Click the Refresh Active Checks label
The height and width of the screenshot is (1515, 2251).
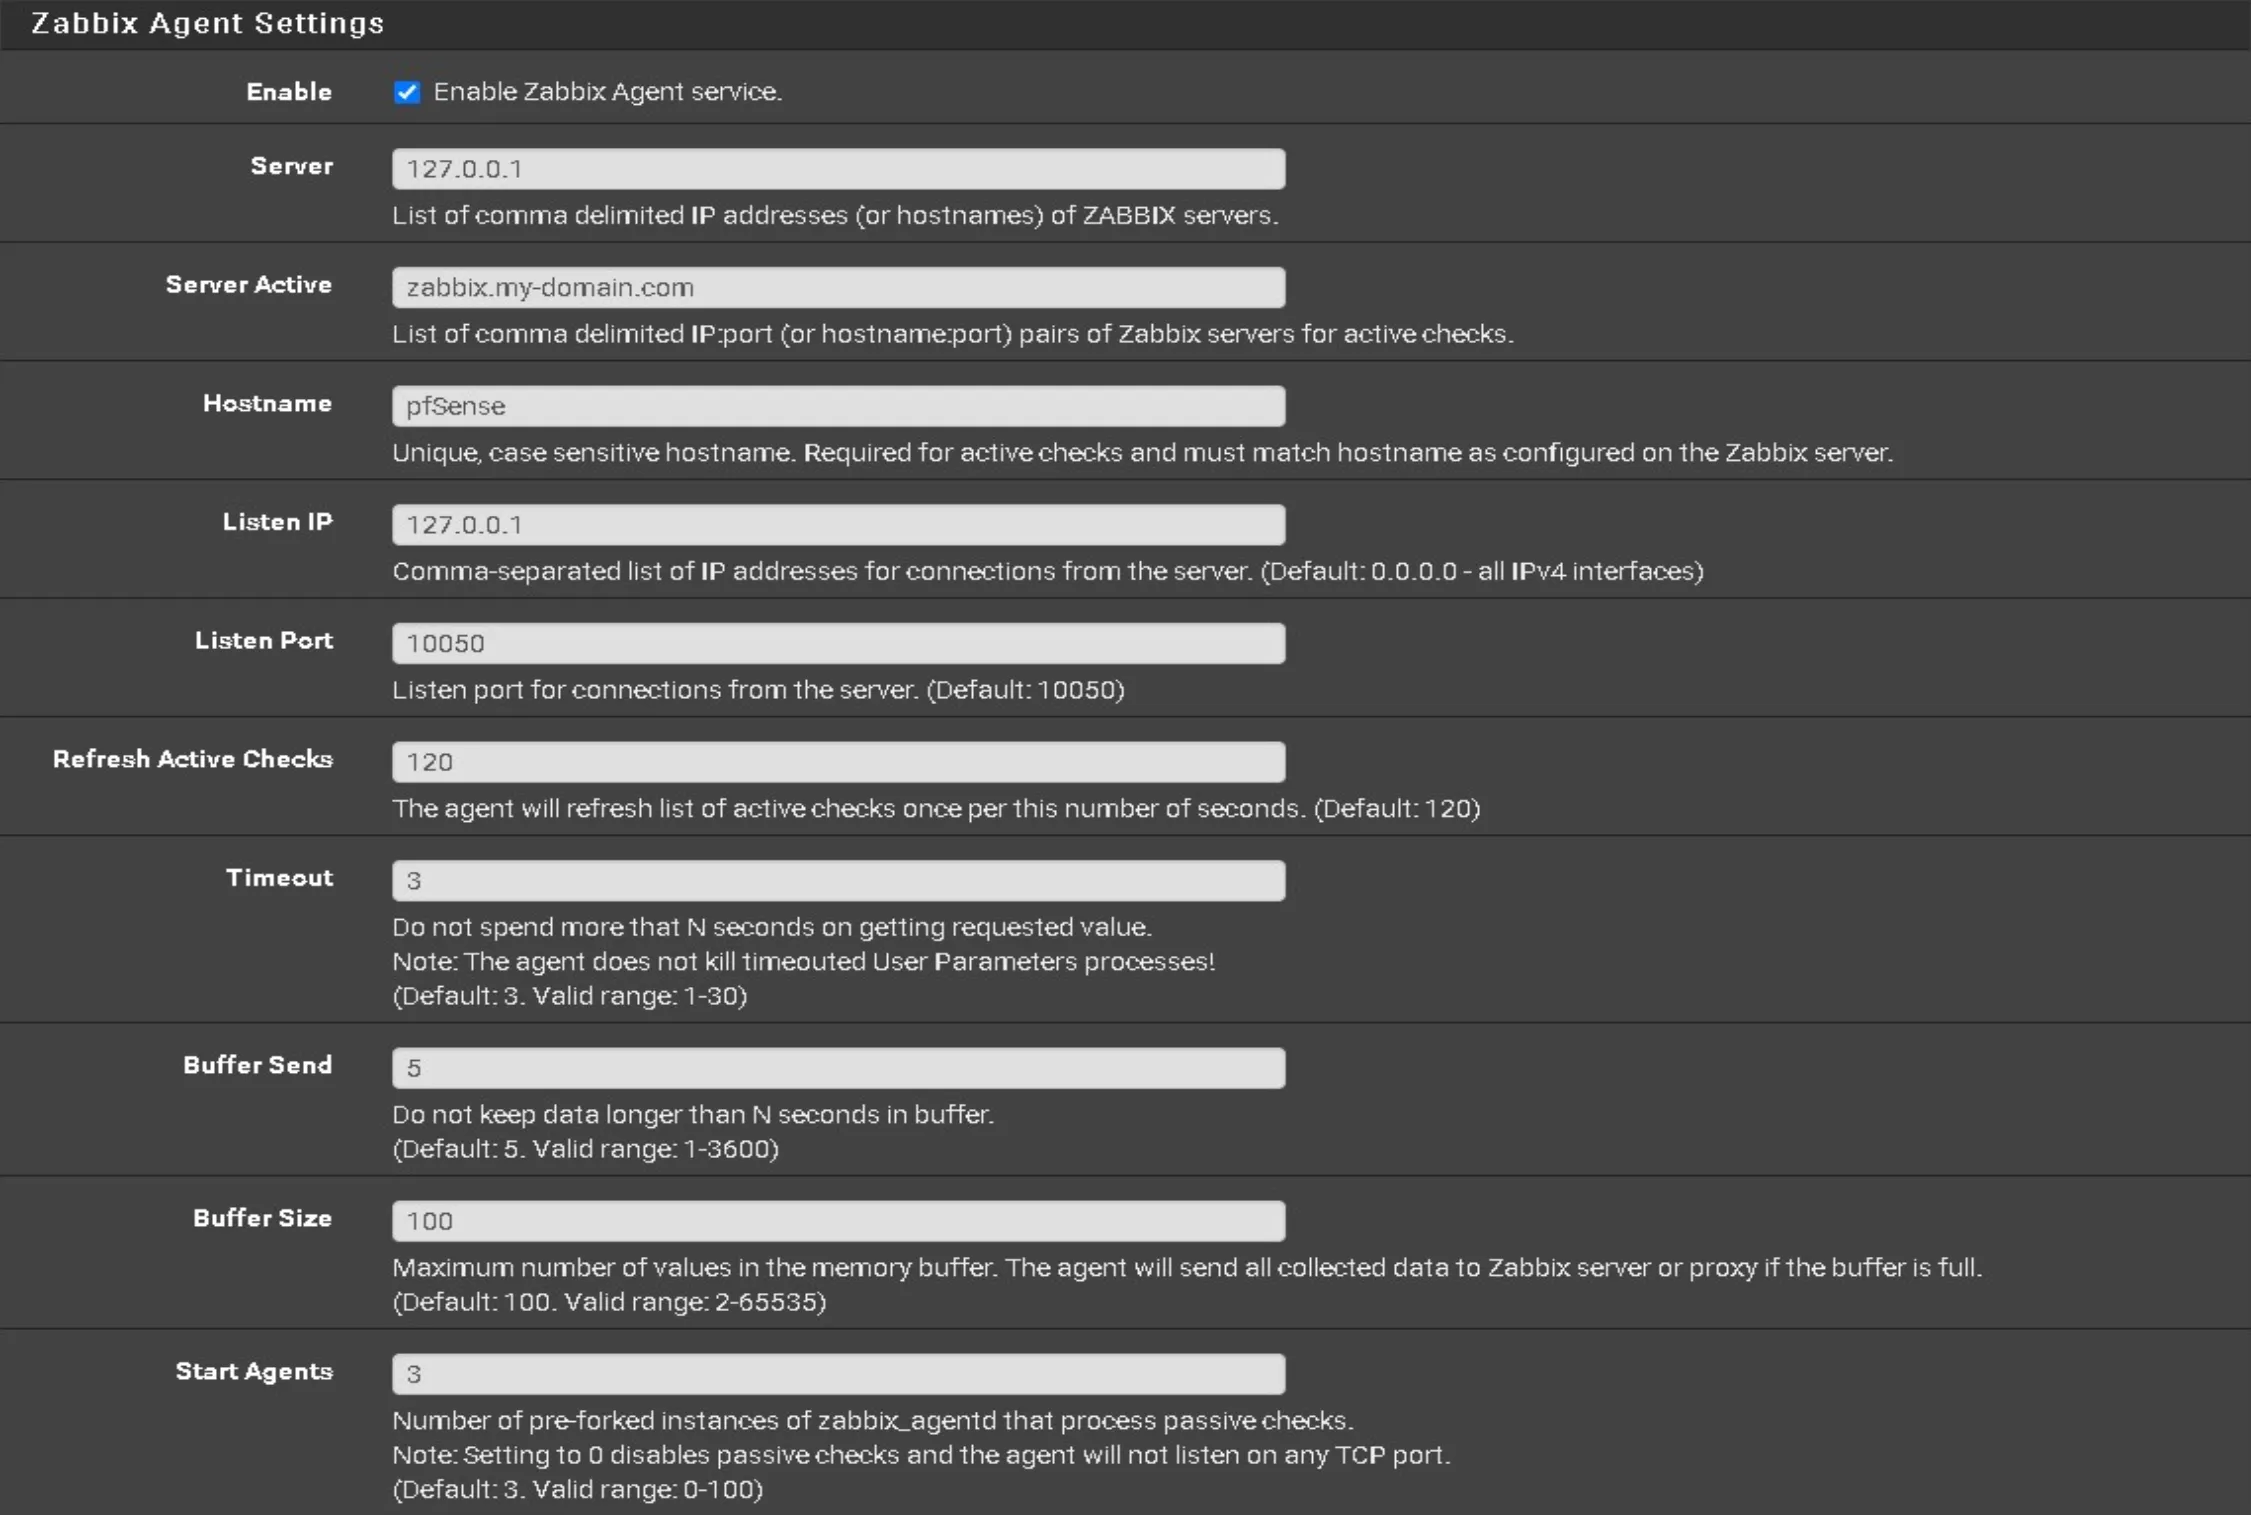pos(193,759)
